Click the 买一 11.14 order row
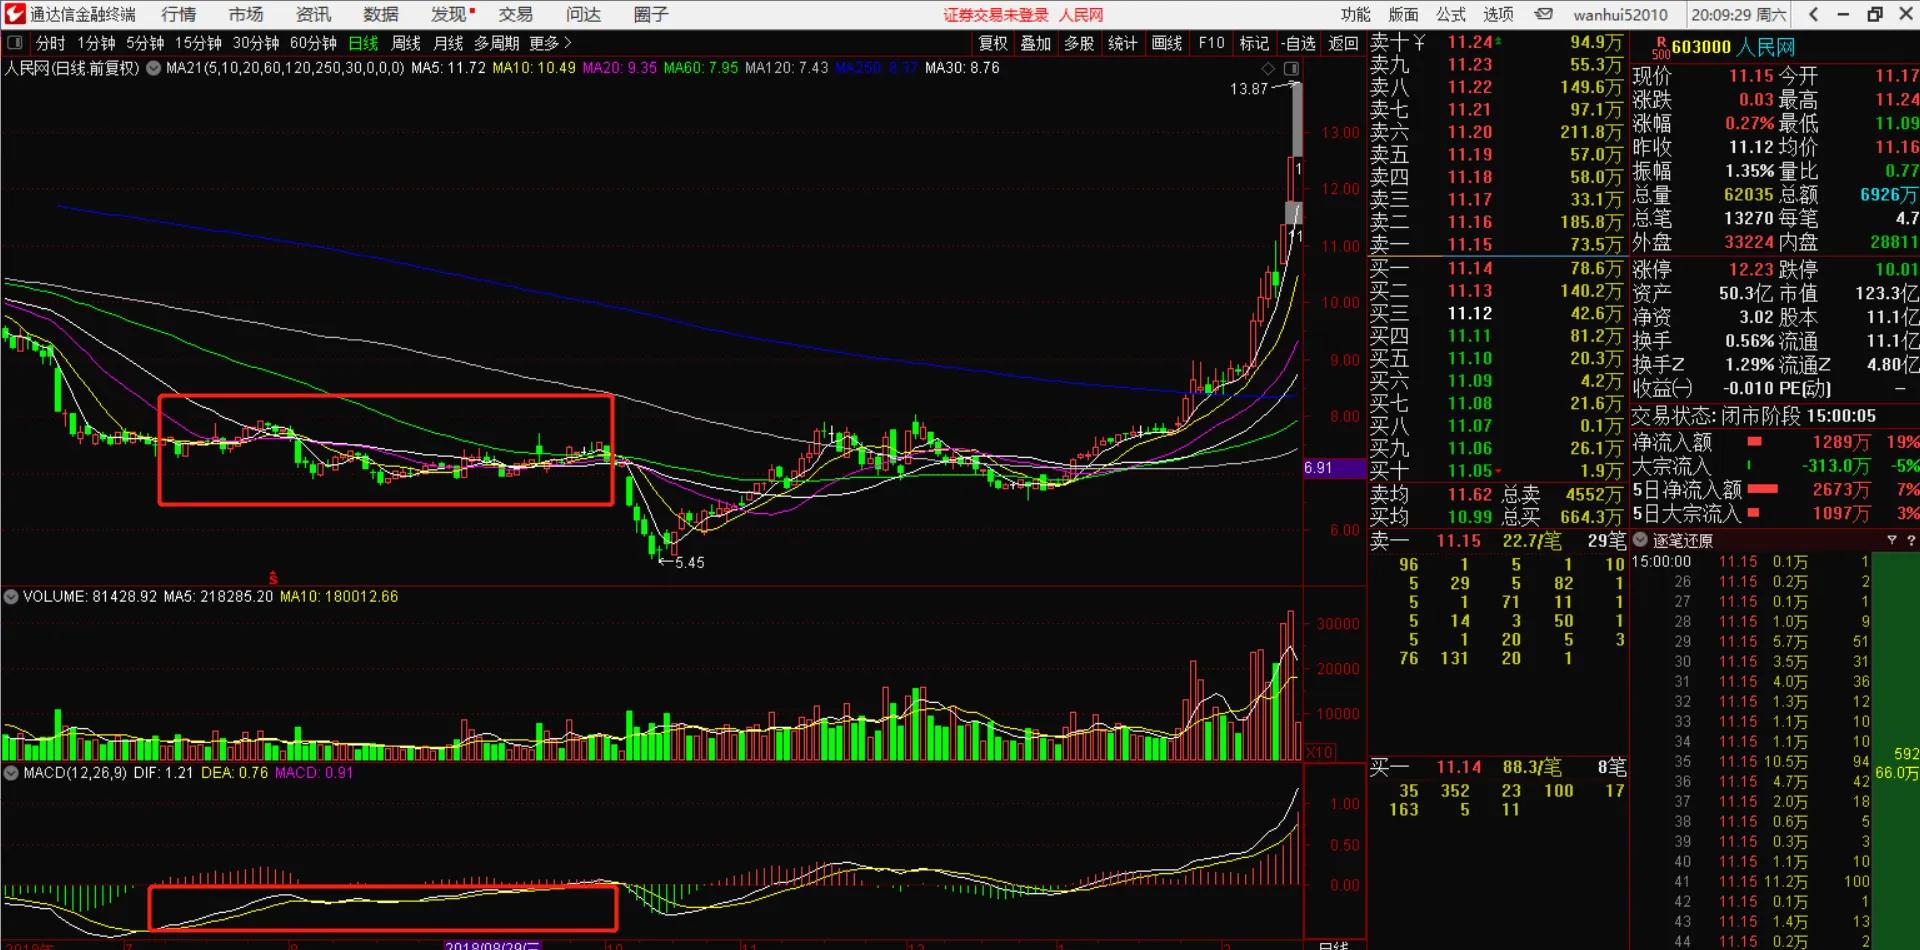 [1497, 268]
